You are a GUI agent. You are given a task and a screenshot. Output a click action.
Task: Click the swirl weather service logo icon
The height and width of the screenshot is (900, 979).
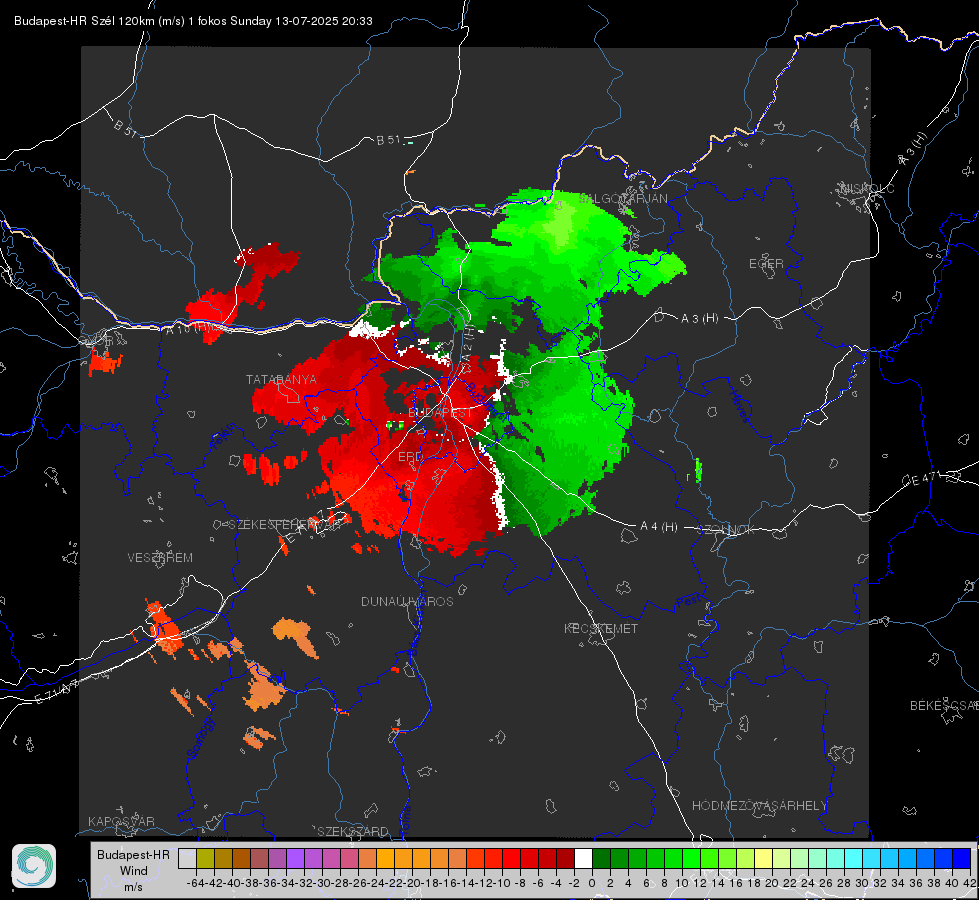[34, 866]
